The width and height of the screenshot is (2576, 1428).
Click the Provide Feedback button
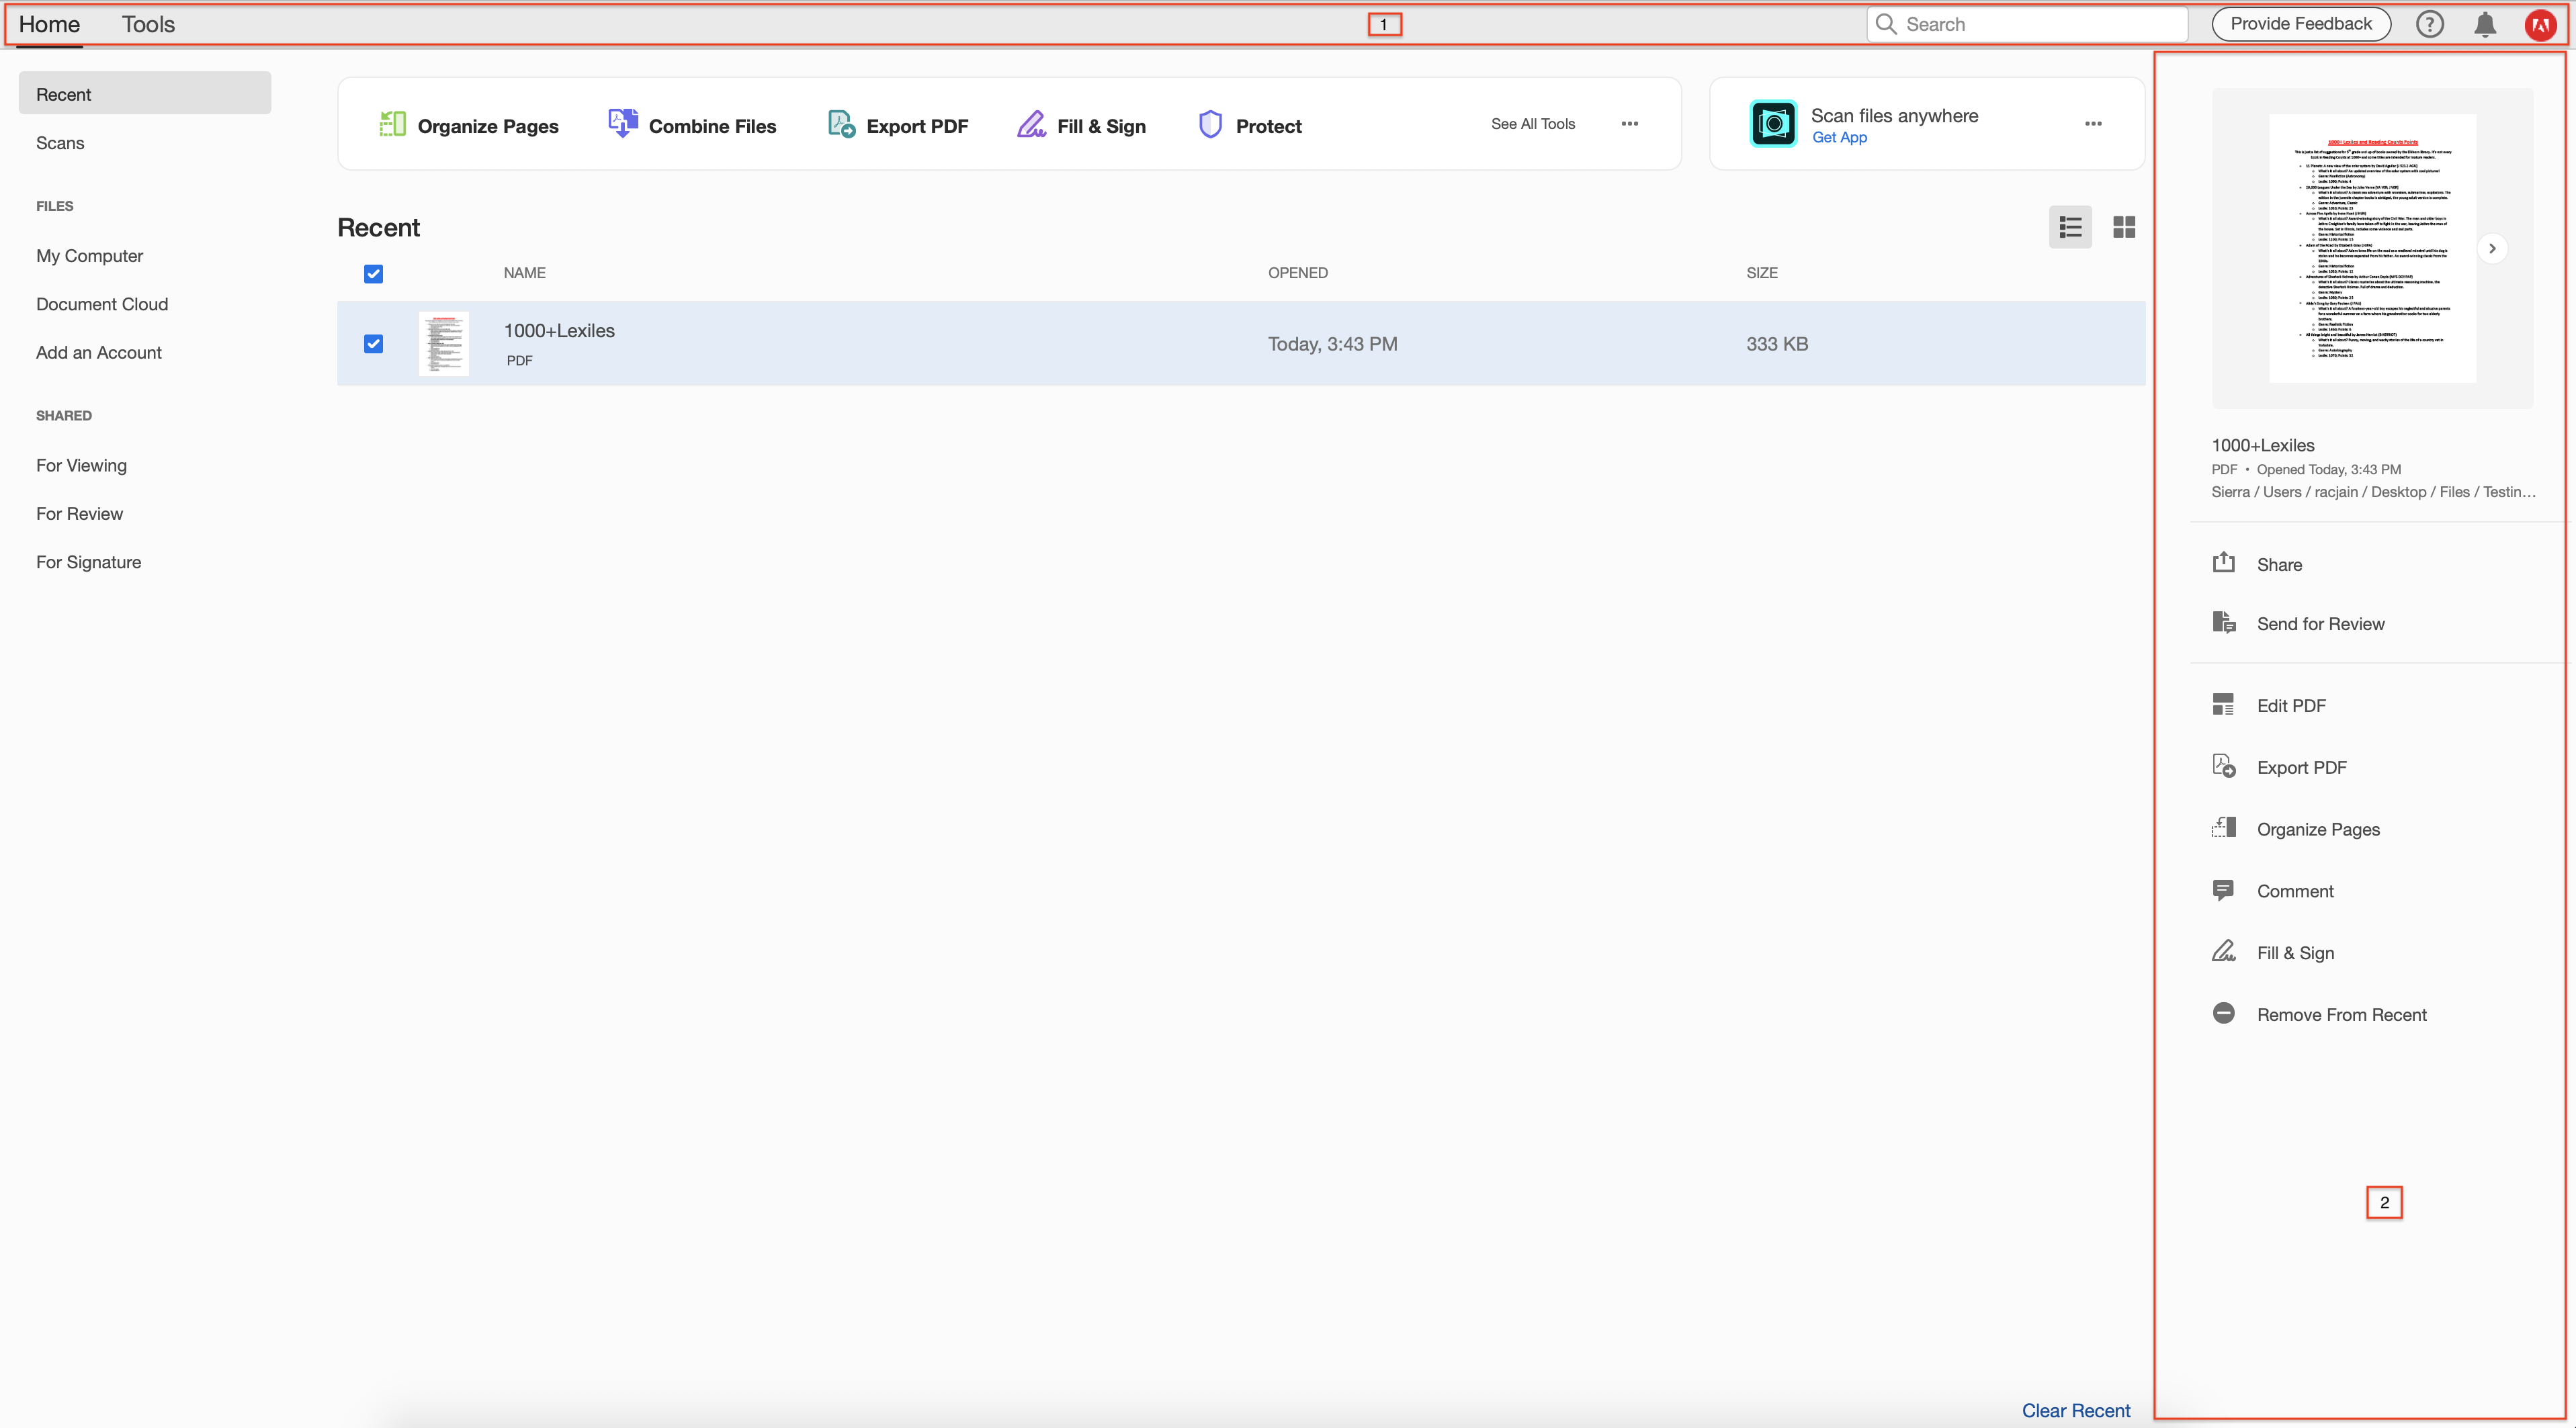(2300, 24)
